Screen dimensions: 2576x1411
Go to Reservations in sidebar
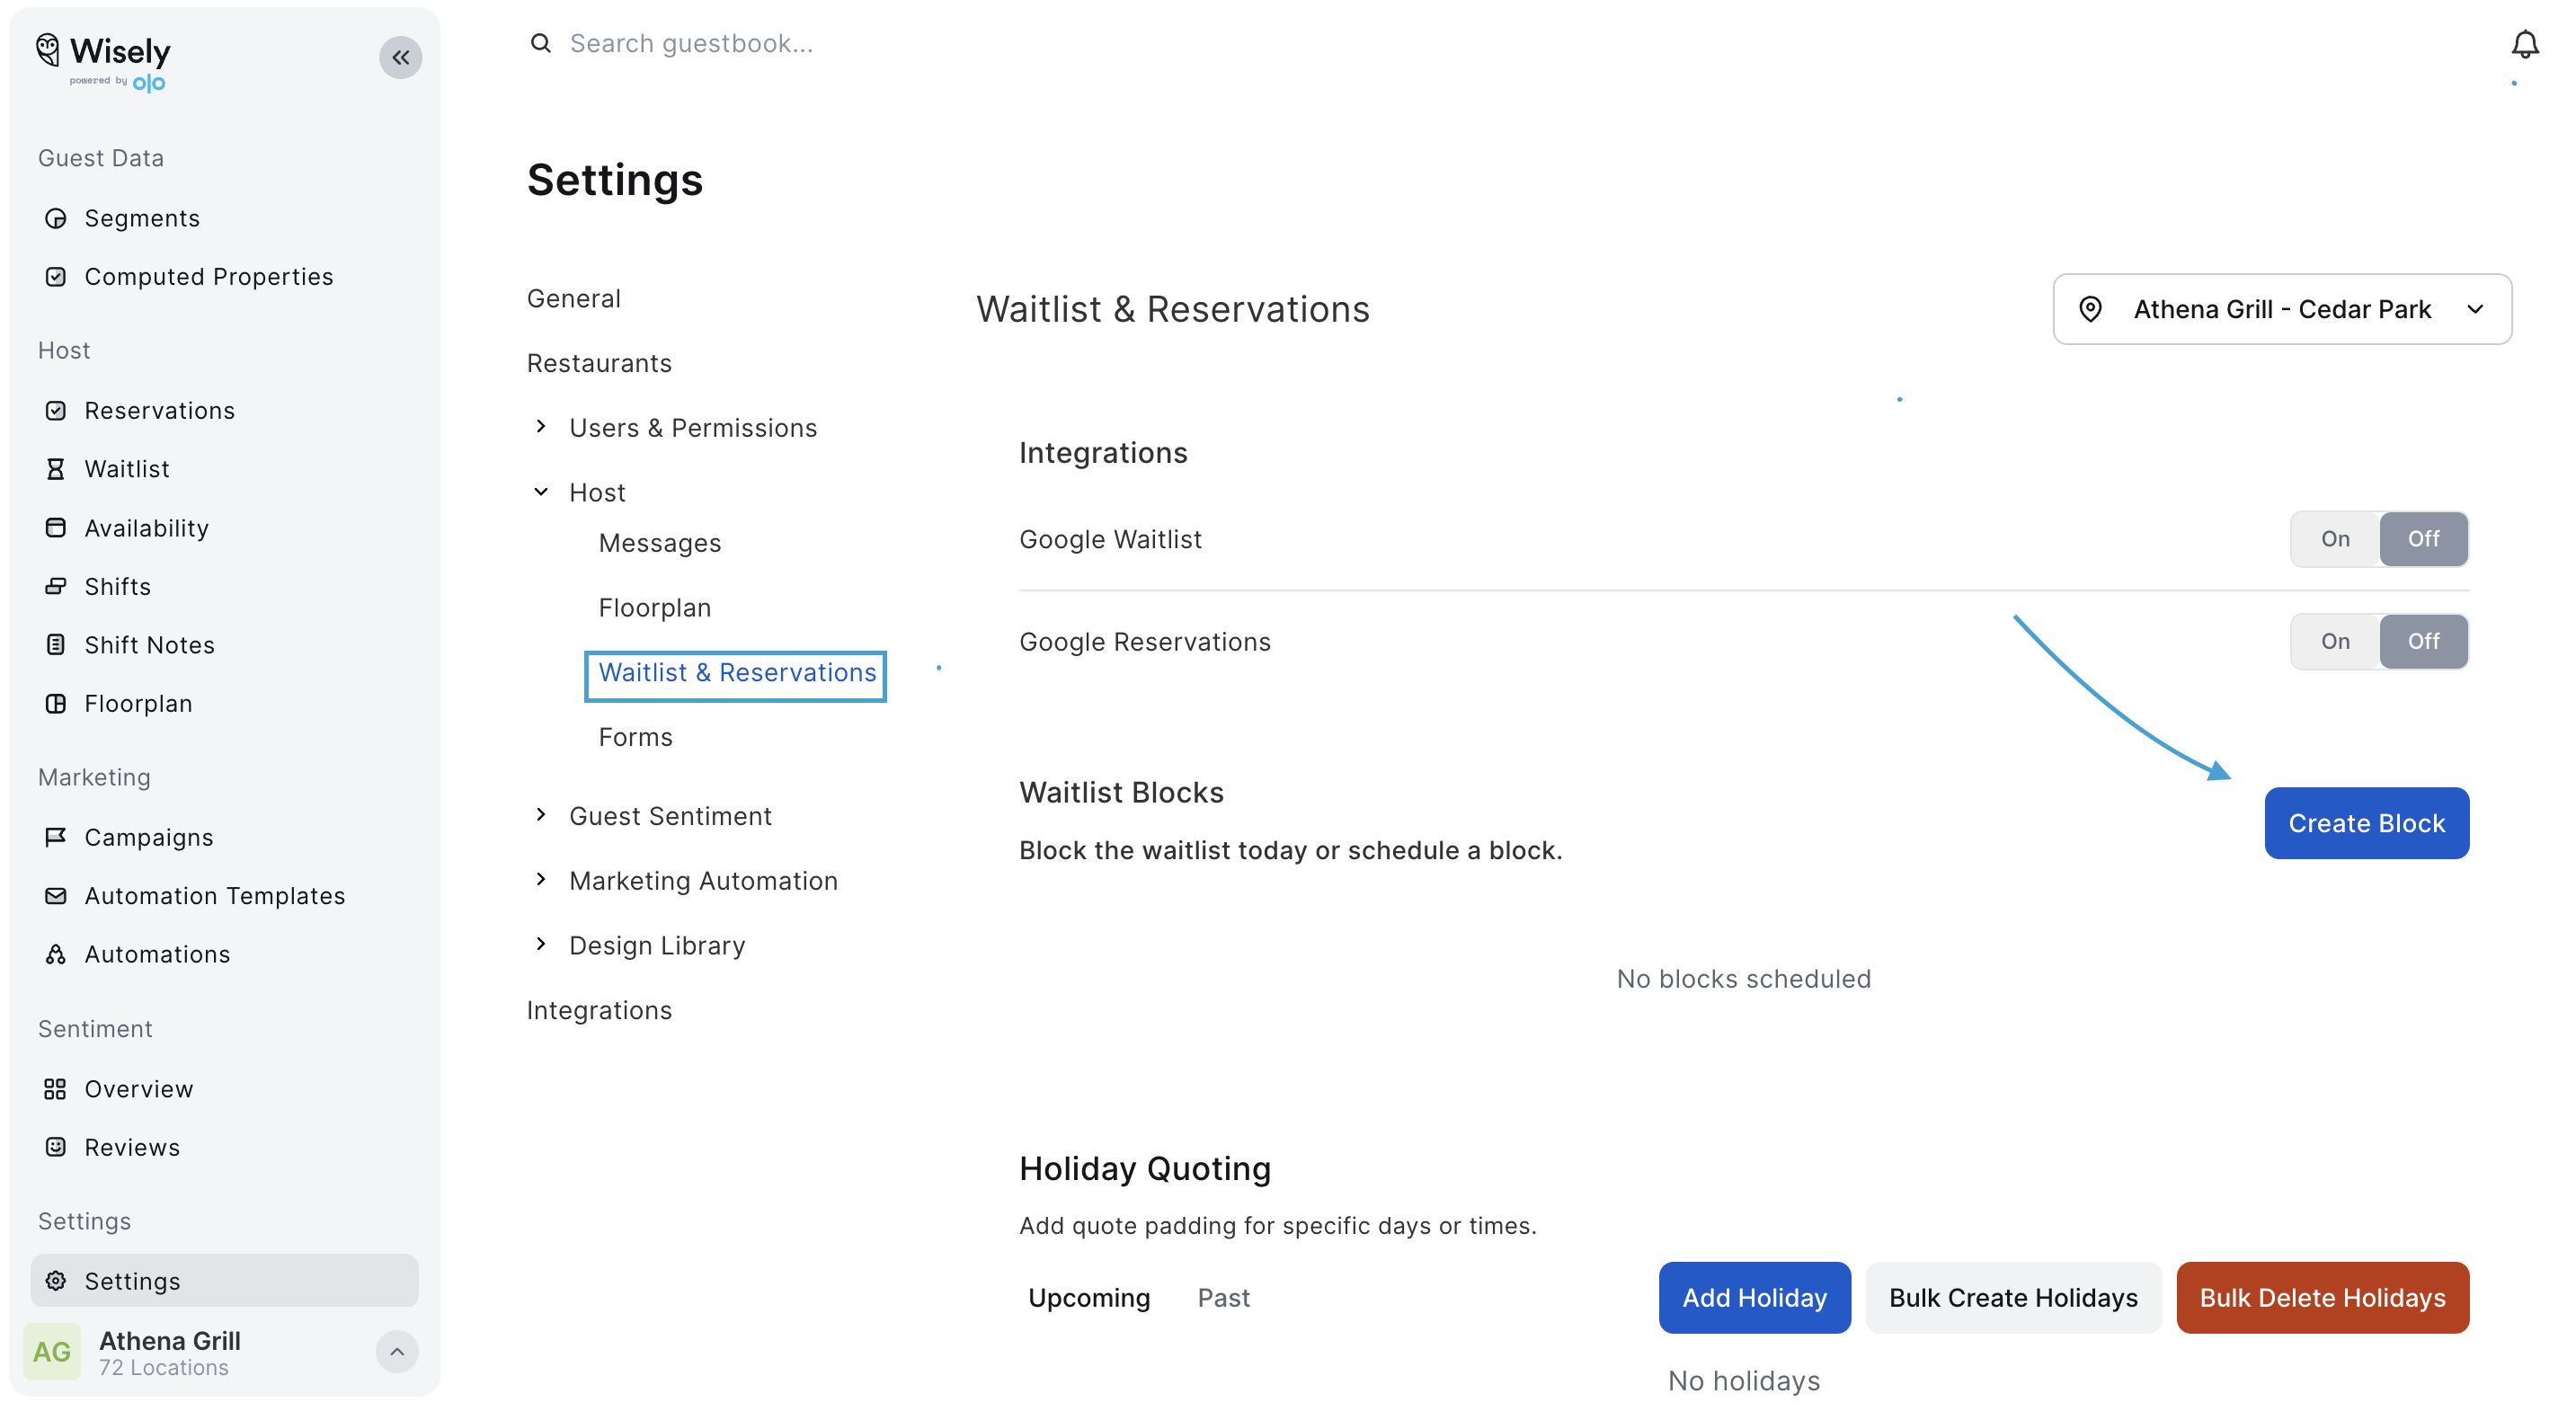coord(160,410)
